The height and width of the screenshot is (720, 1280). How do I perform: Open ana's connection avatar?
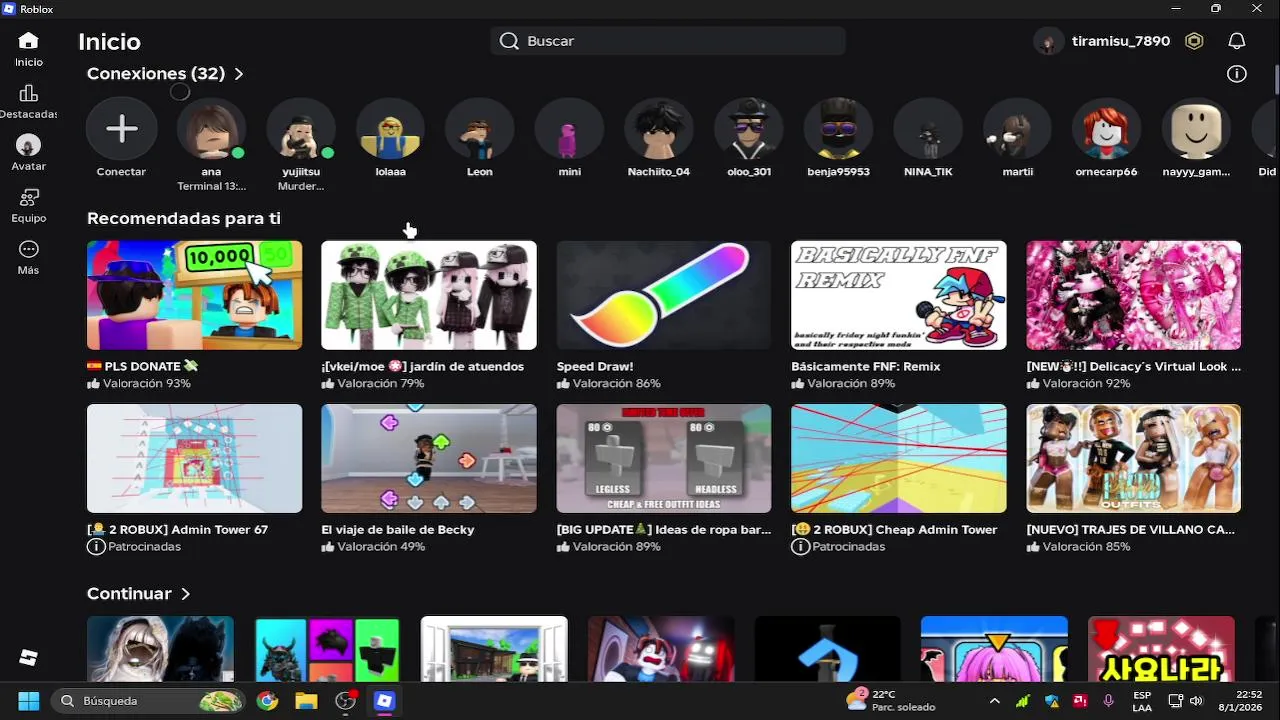tap(211, 128)
